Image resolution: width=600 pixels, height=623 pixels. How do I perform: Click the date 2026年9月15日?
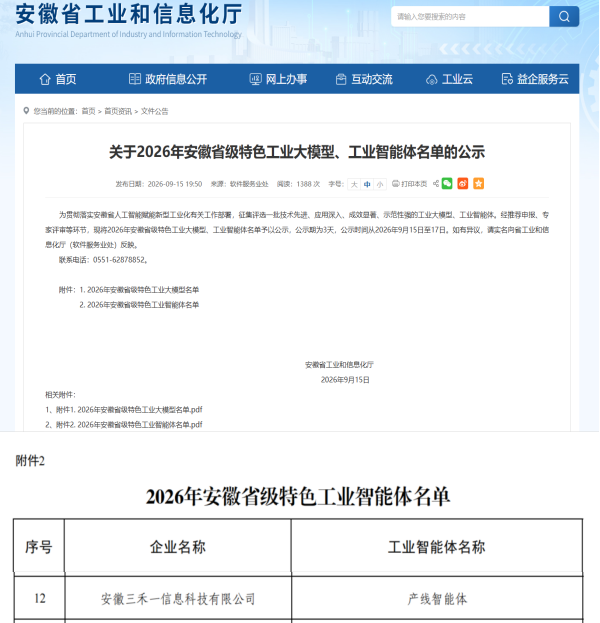point(345,379)
